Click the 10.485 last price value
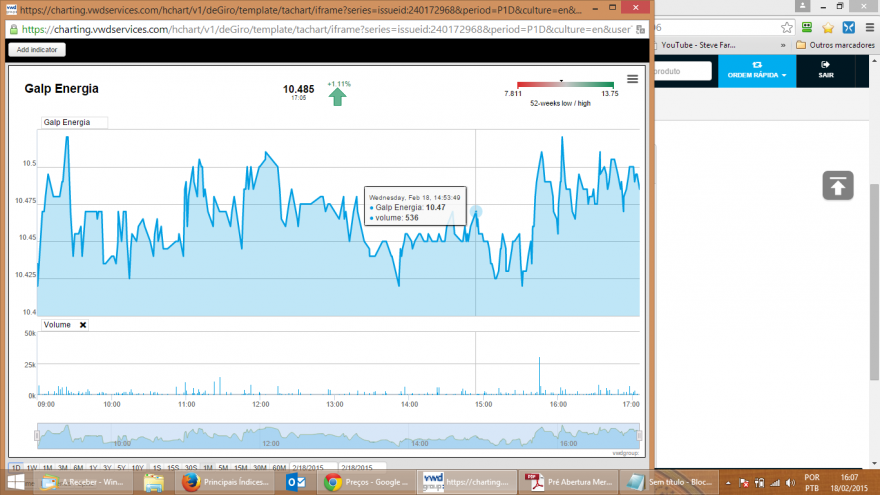This screenshot has width=880, height=495. click(299, 89)
